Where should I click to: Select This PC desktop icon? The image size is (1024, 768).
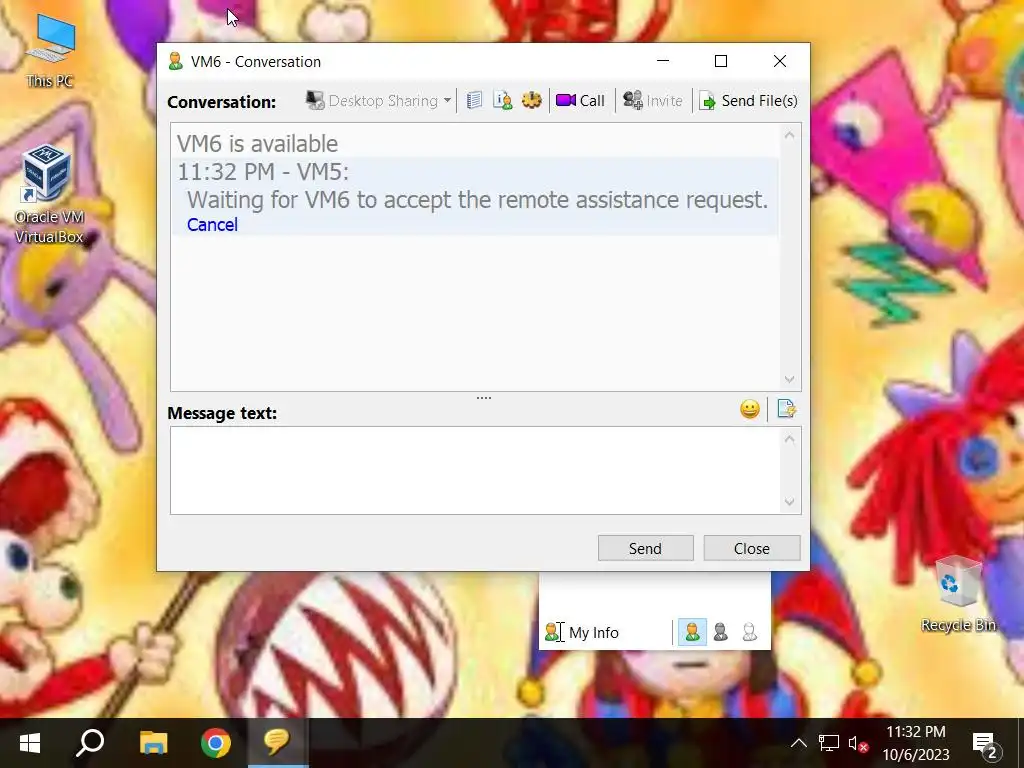click(50, 52)
